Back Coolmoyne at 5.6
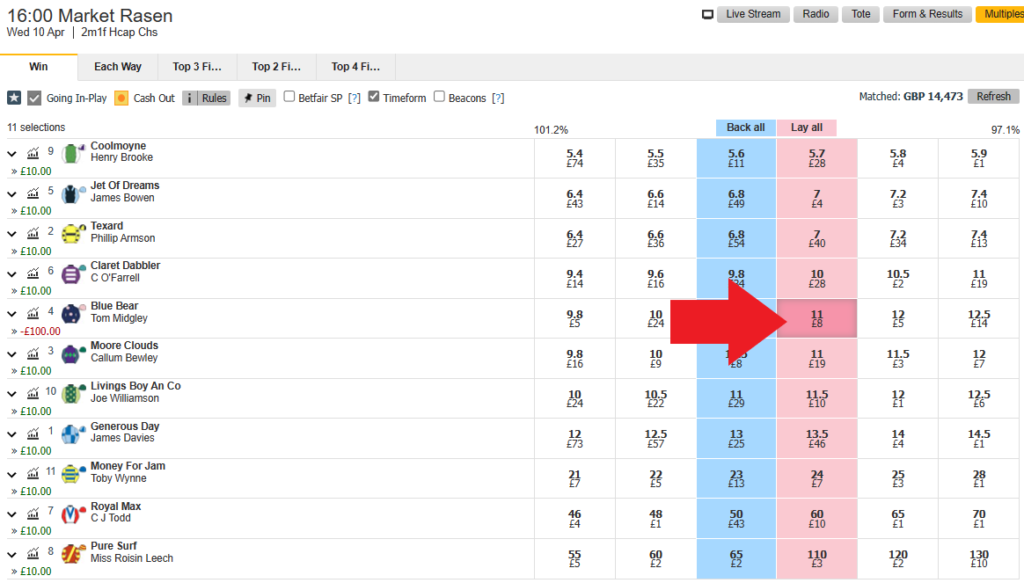Viewport: 1024px width, 583px height. click(x=736, y=158)
